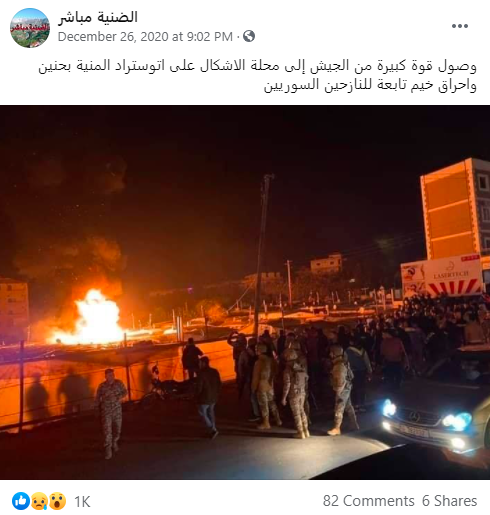
Task: Open the الضنية مباشر page name link
Action: point(98,17)
